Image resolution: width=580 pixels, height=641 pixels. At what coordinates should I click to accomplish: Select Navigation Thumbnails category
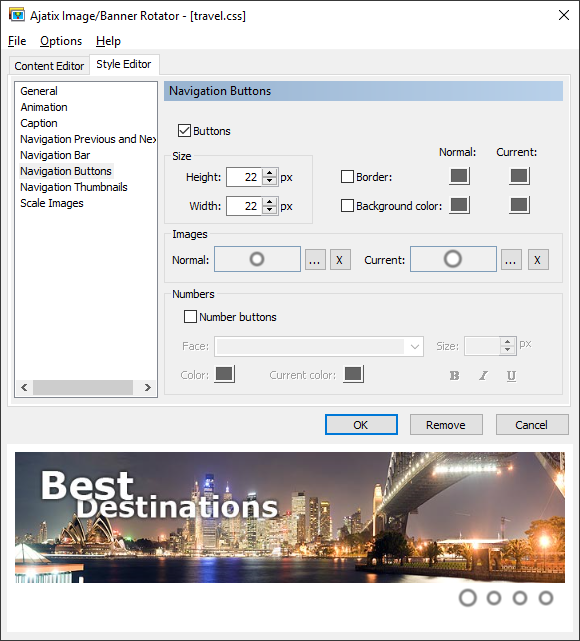74,187
